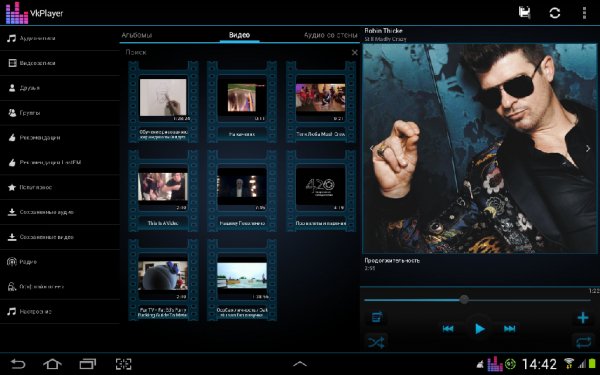The image size is (600, 375).
Task: Open the whiteboard drawing video thumbnail
Action: pyautogui.click(x=163, y=97)
